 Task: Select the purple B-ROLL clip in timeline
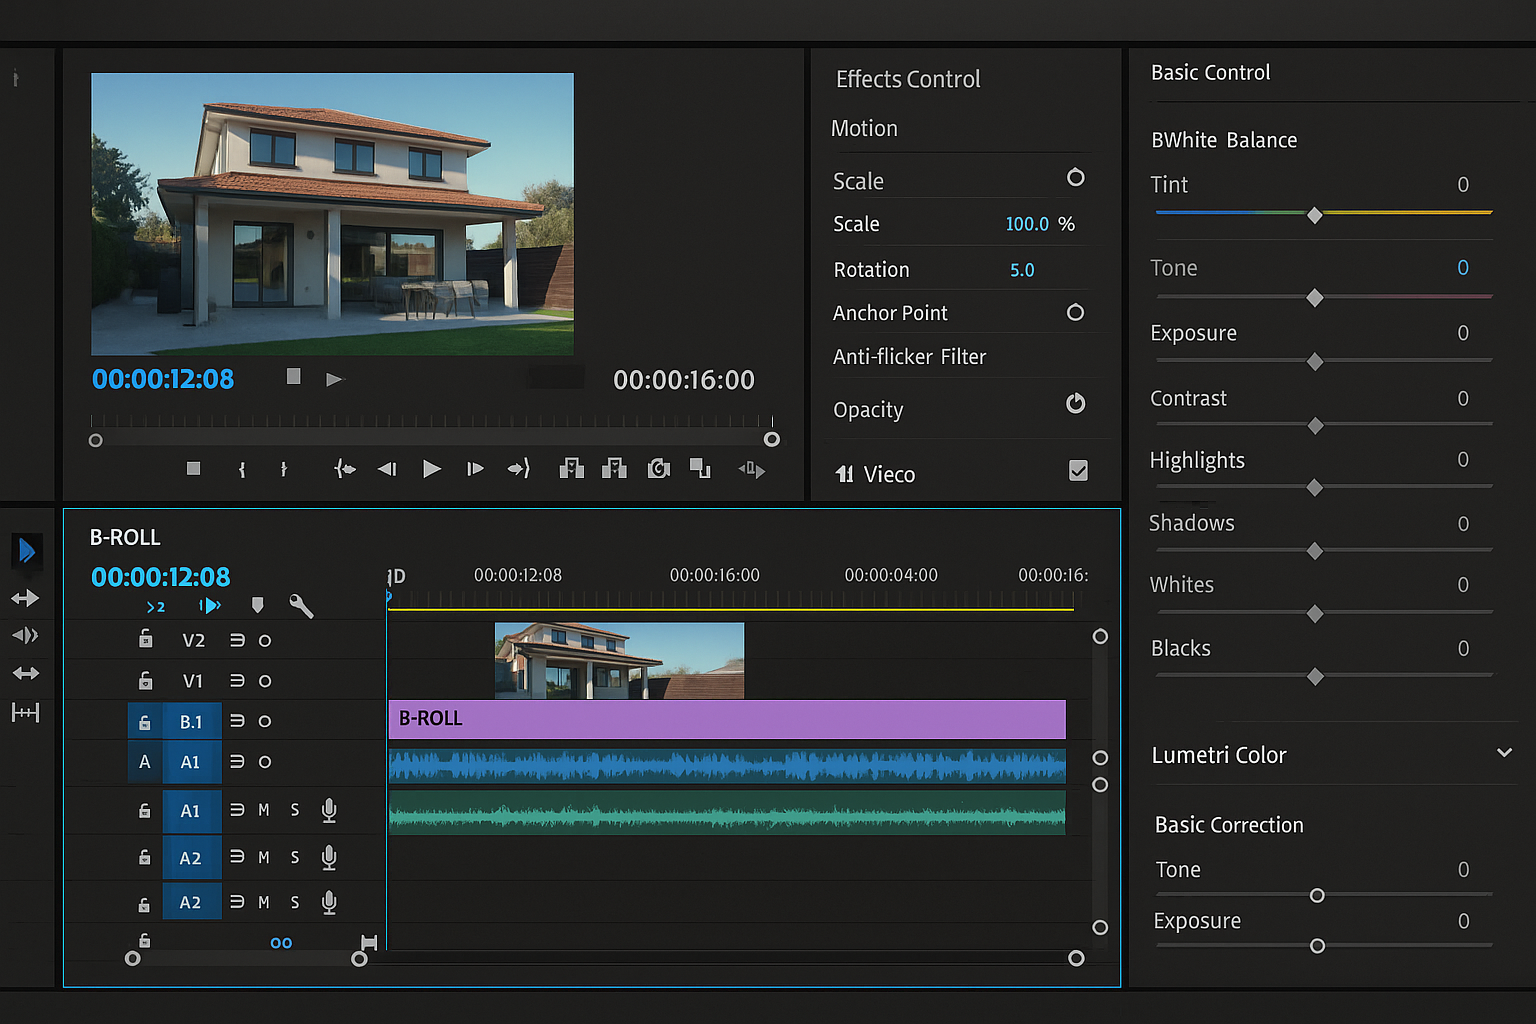click(x=726, y=719)
